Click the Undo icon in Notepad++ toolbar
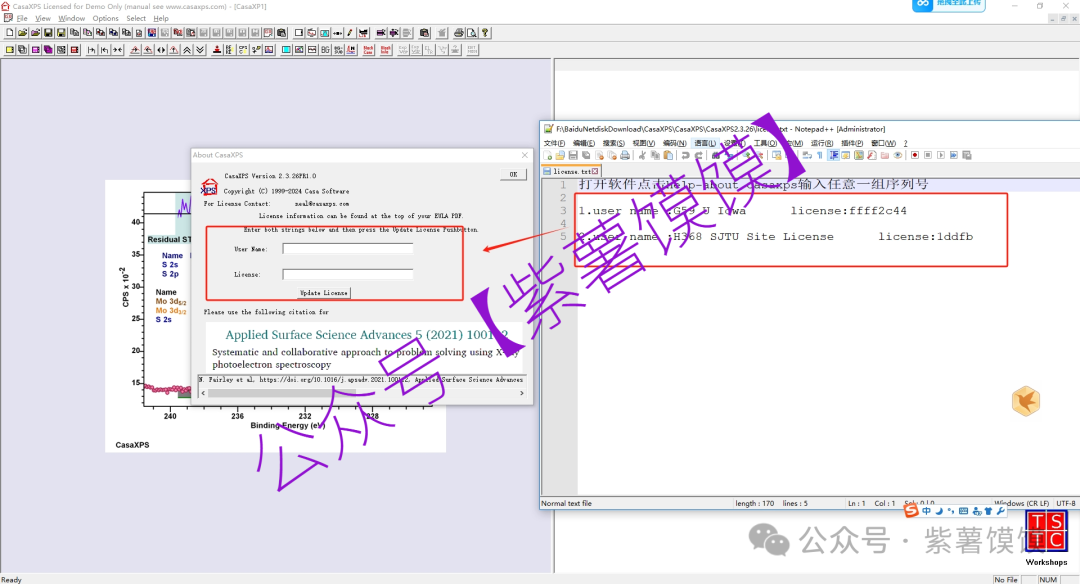This screenshot has height=584, width=1080. pos(683,156)
